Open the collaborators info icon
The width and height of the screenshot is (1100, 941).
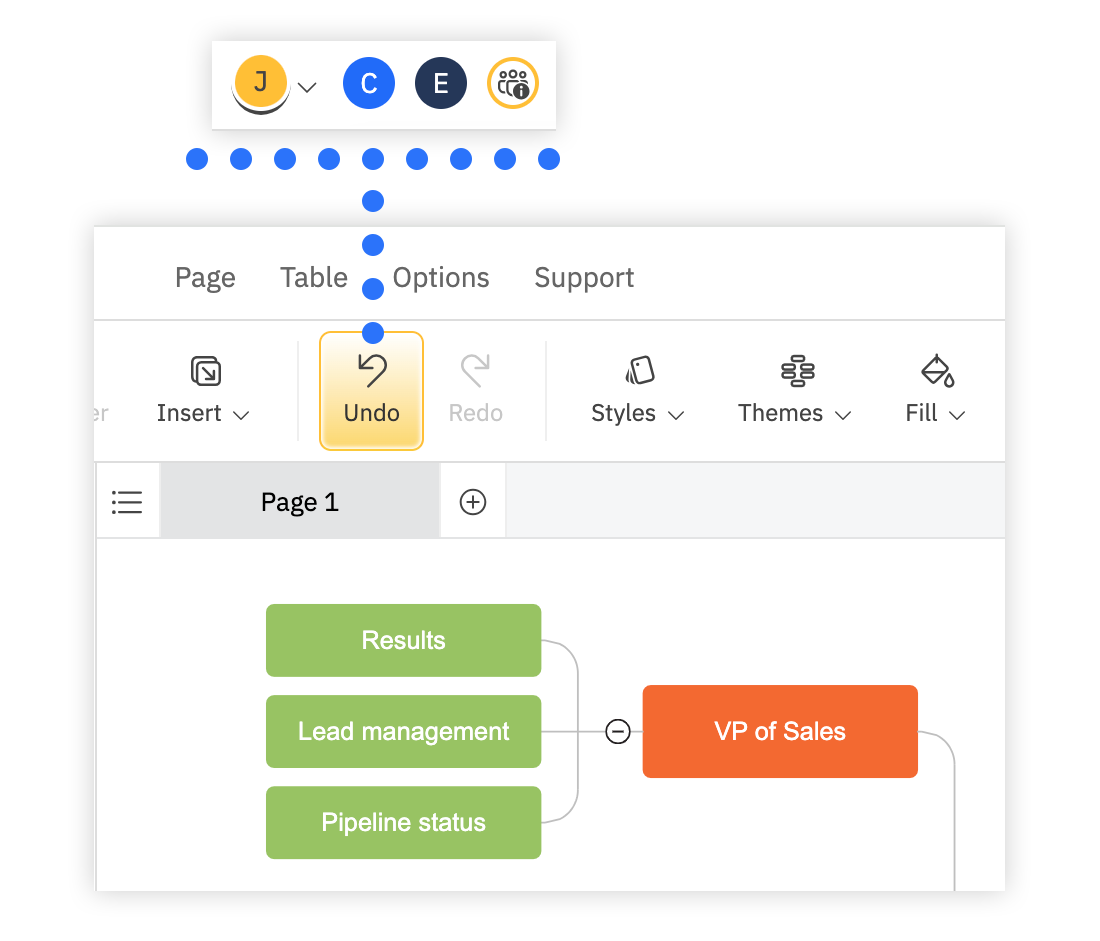click(x=513, y=84)
